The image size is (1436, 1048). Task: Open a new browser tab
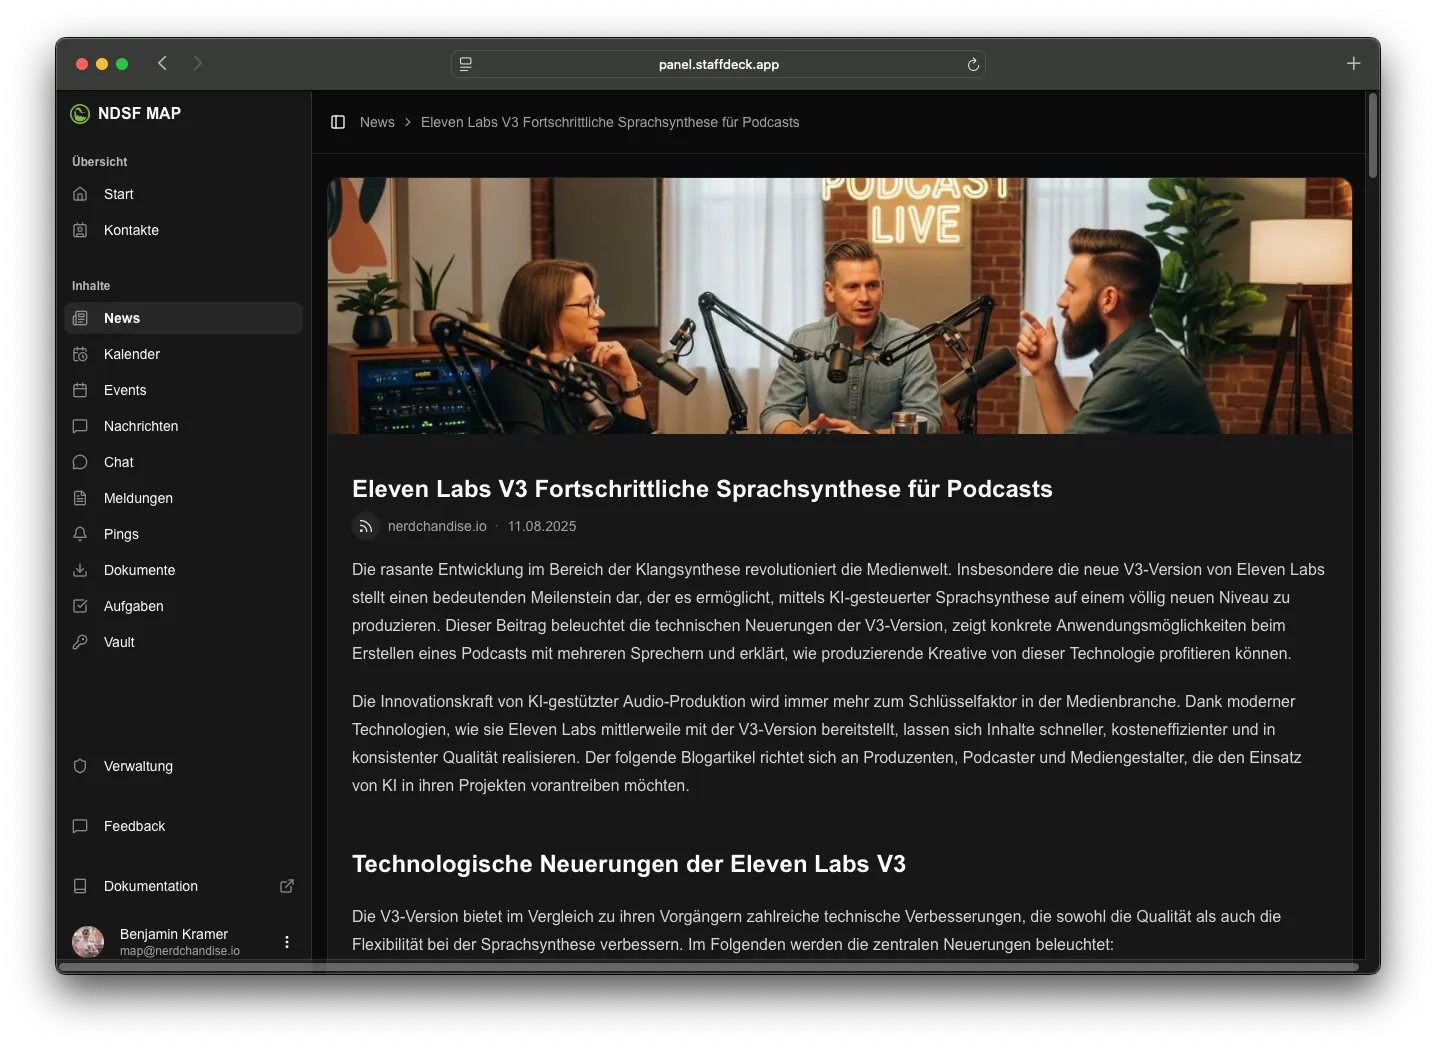[1353, 63]
